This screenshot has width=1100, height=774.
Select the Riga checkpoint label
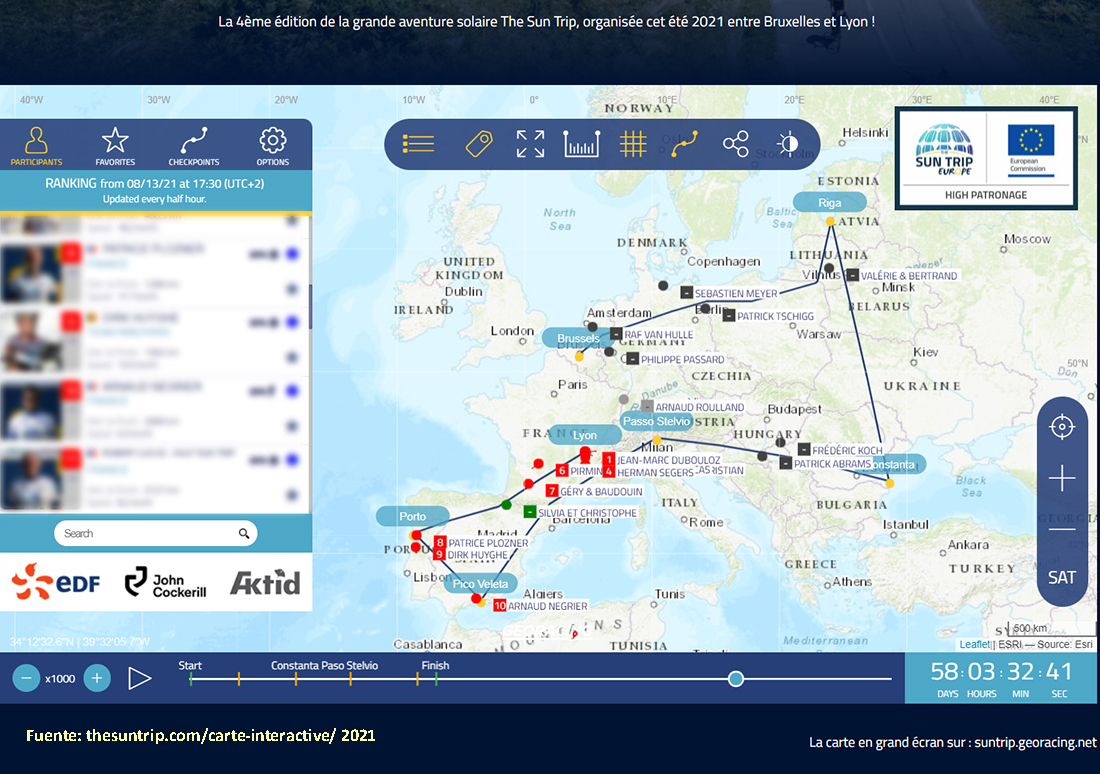click(x=829, y=203)
